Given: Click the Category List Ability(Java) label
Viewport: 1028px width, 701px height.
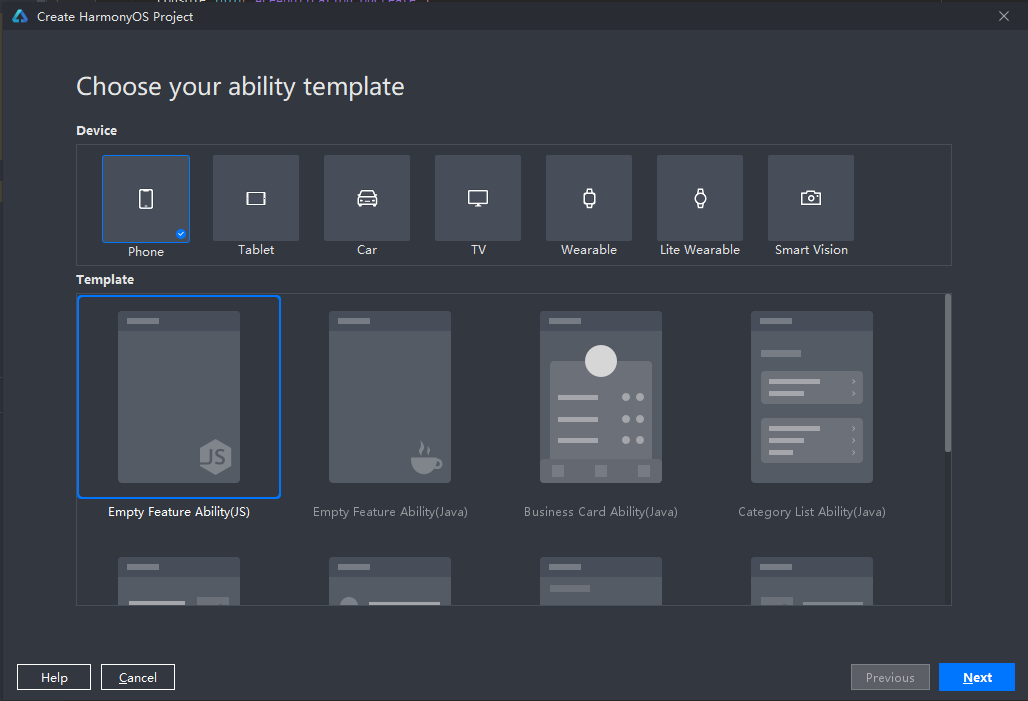Looking at the screenshot, I should (x=812, y=512).
